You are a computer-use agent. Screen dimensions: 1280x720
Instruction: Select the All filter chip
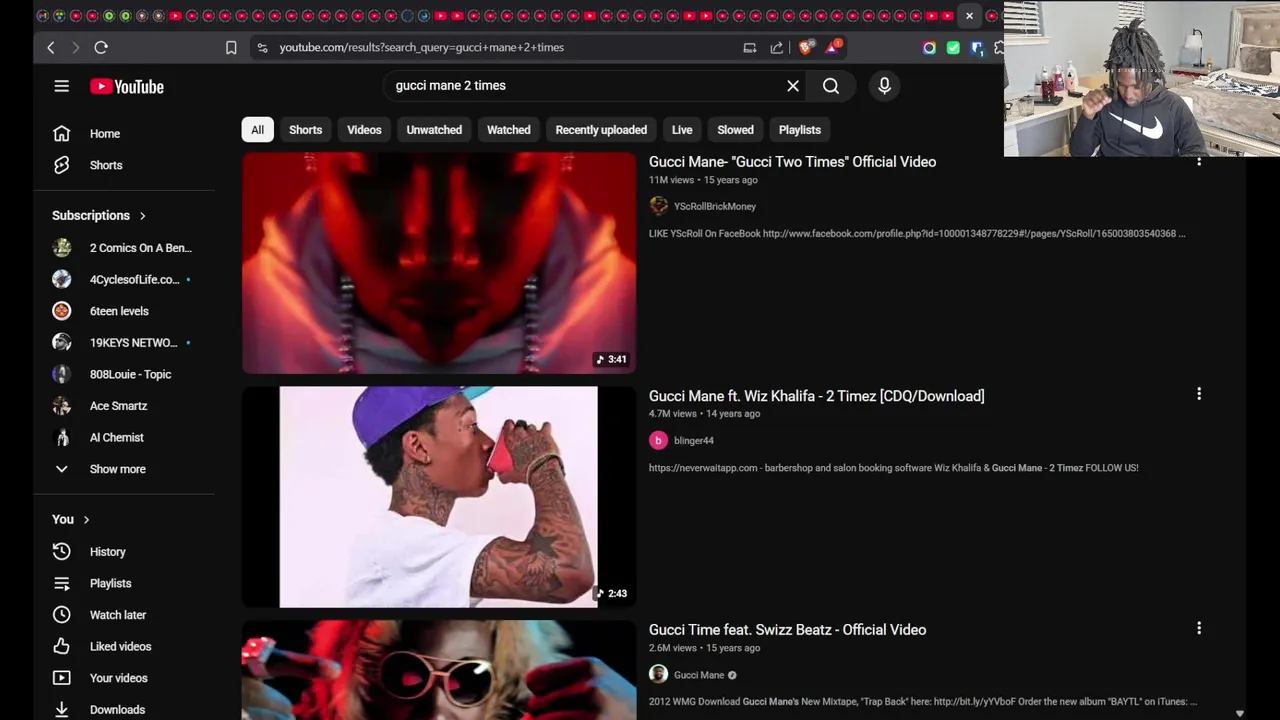[x=257, y=130]
